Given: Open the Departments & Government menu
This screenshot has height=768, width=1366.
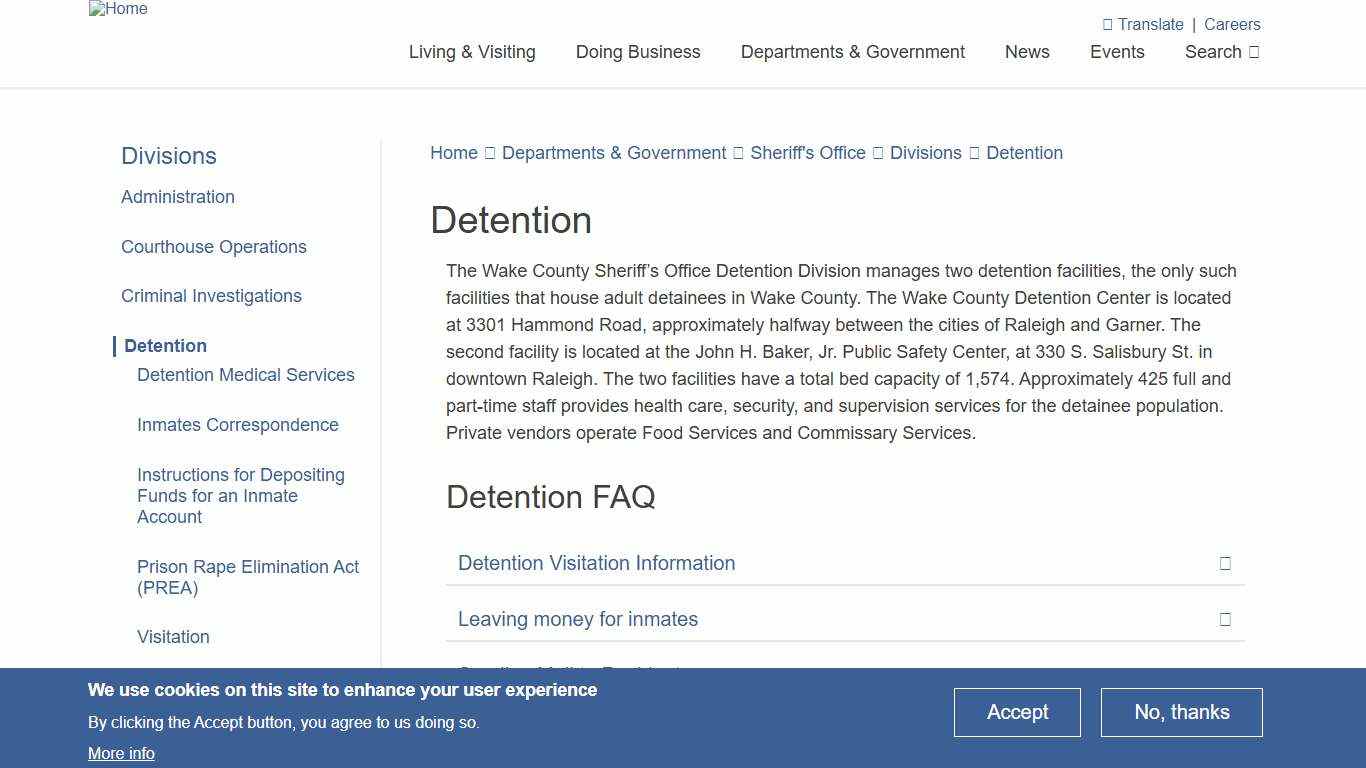Looking at the screenshot, I should pos(852,52).
